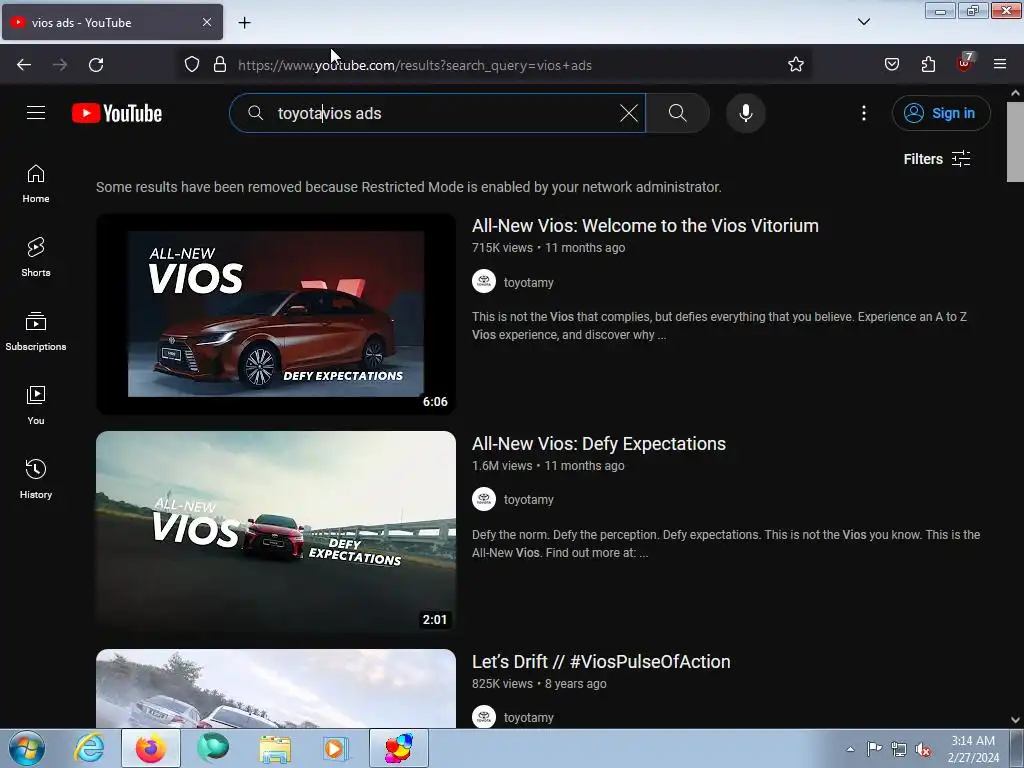The width and height of the screenshot is (1024, 768).
Task: Open a new tab with the plus
Action: [244, 23]
